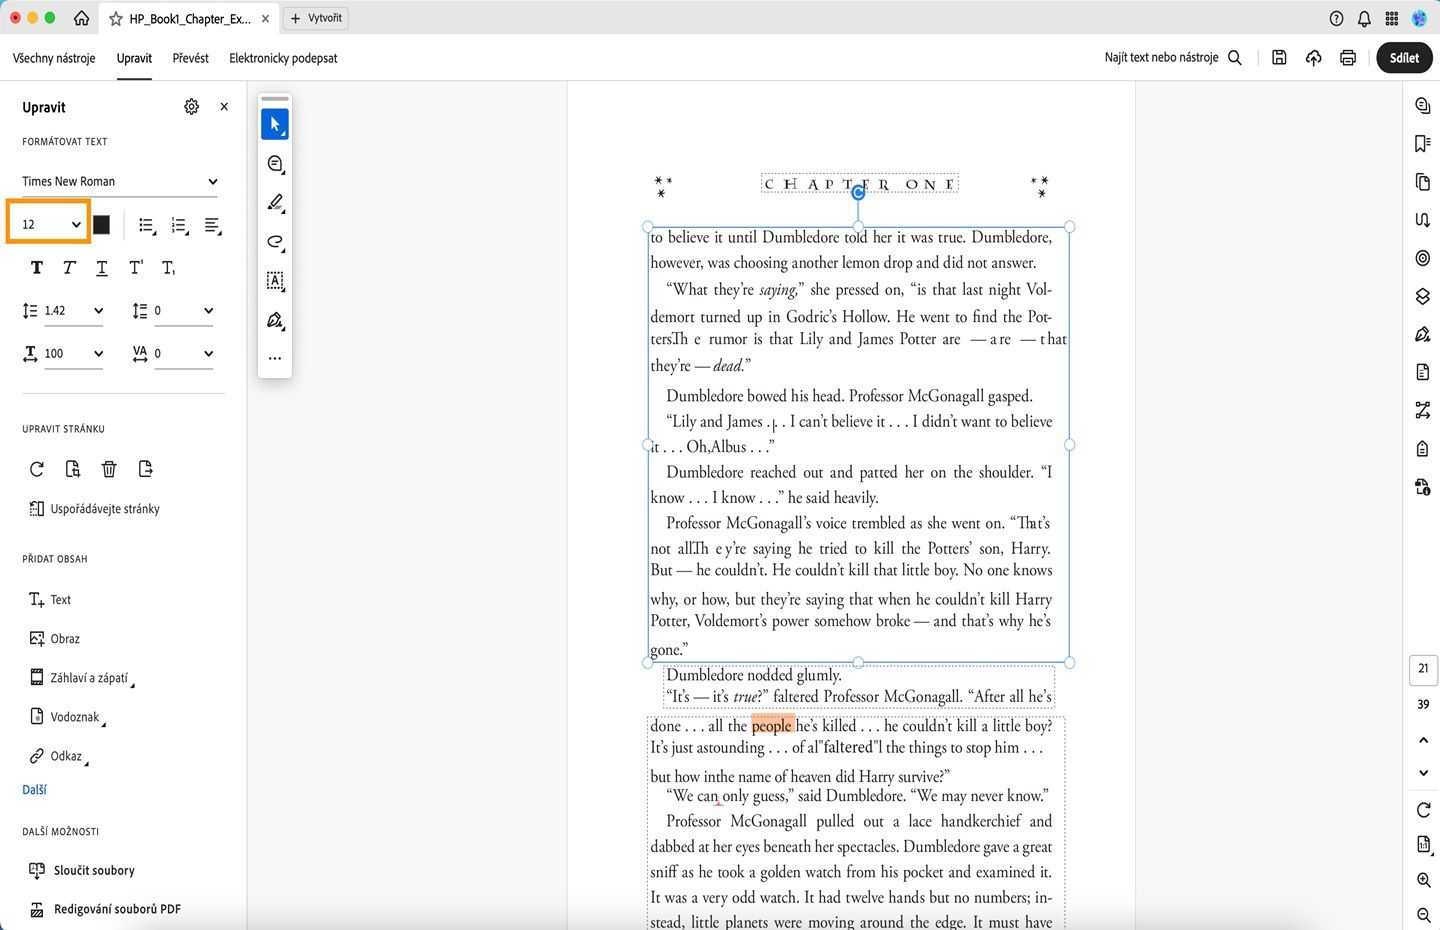Image resolution: width=1440 pixels, height=930 pixels.
Task: Open the comments panel on the right sidebar
Action: [x=1422, y=105]
